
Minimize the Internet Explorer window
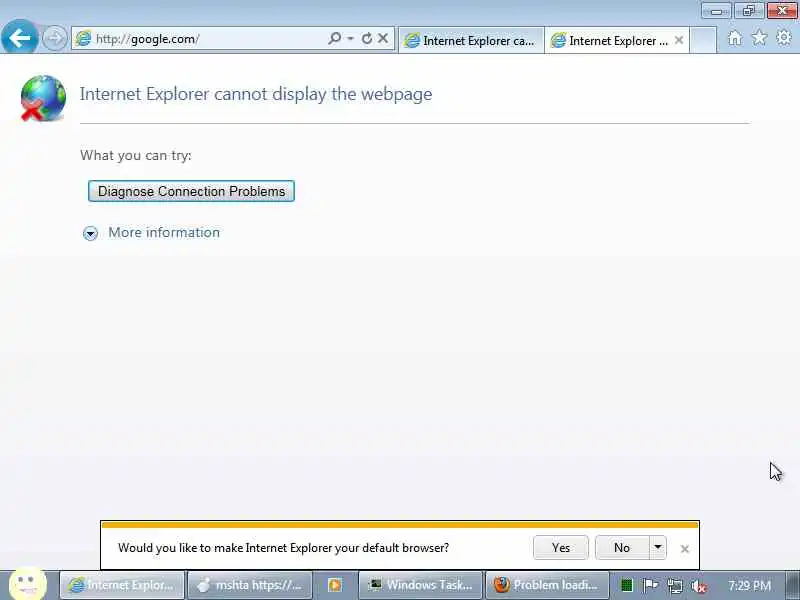click(716, 11)
